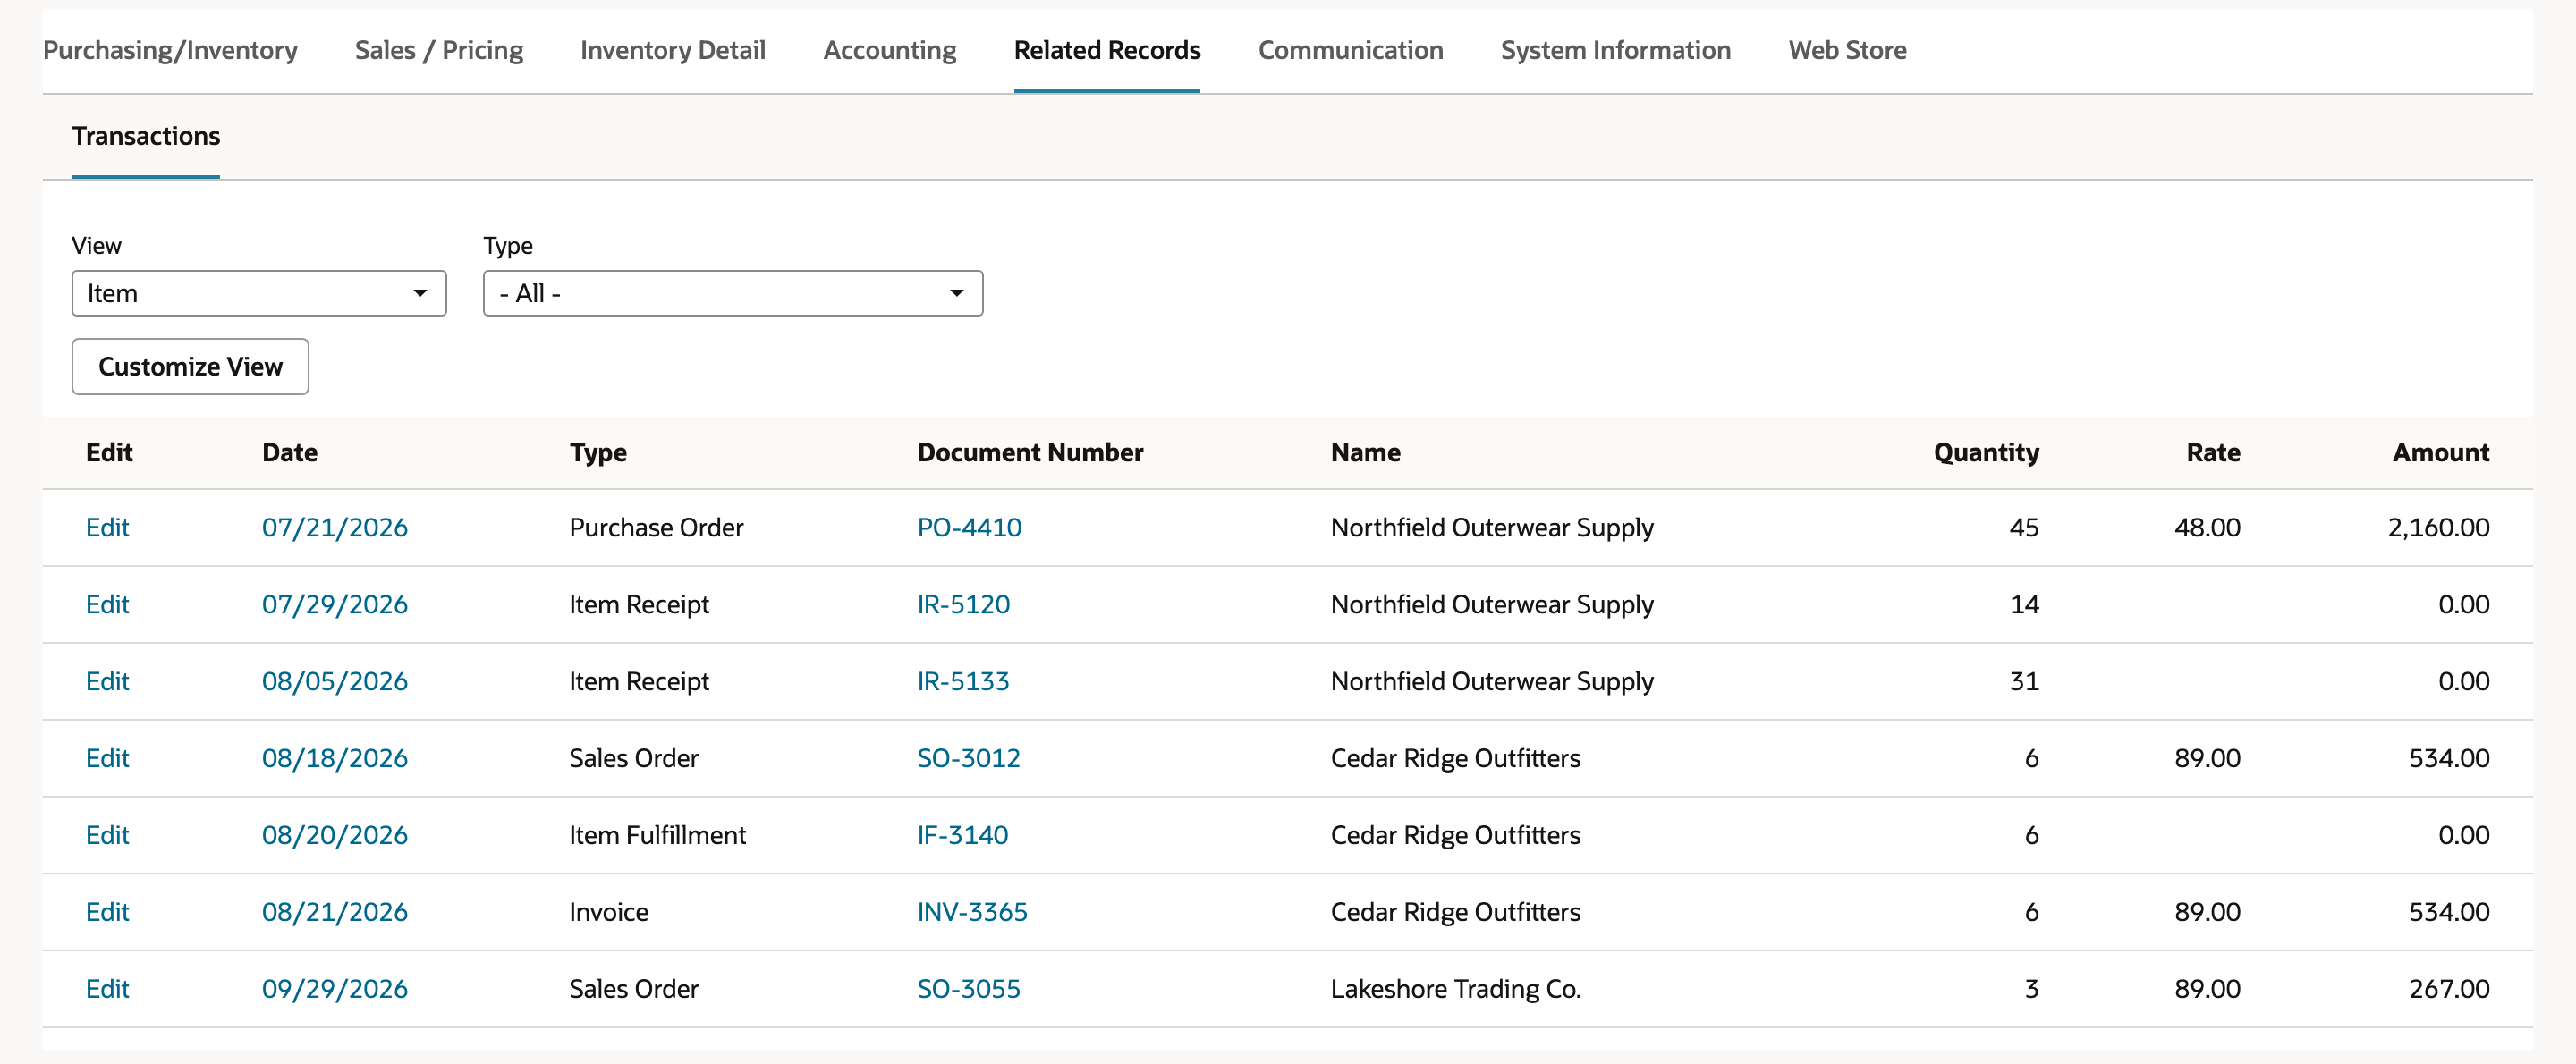Open document SO-3055

(968, 989)
